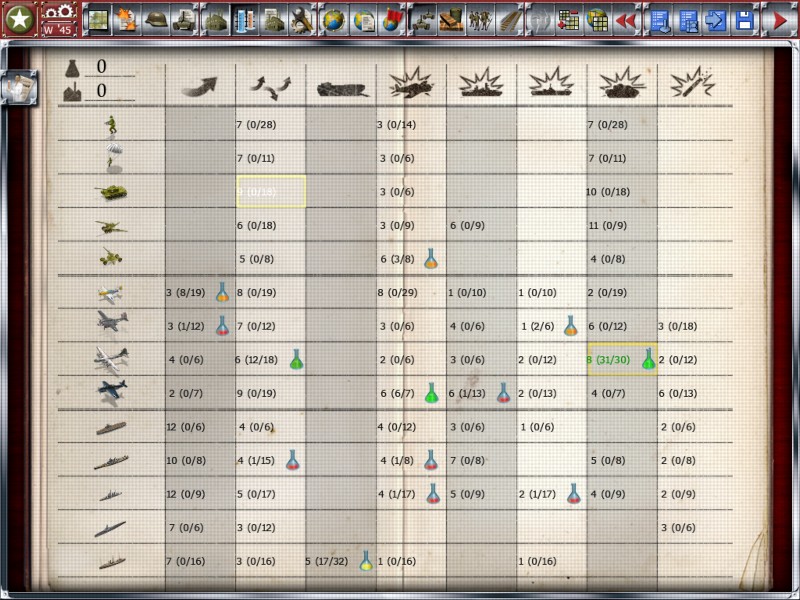The image size is (800, 600).
Task: Click the green flask beside 6 (12/18)
Action: 296,359
